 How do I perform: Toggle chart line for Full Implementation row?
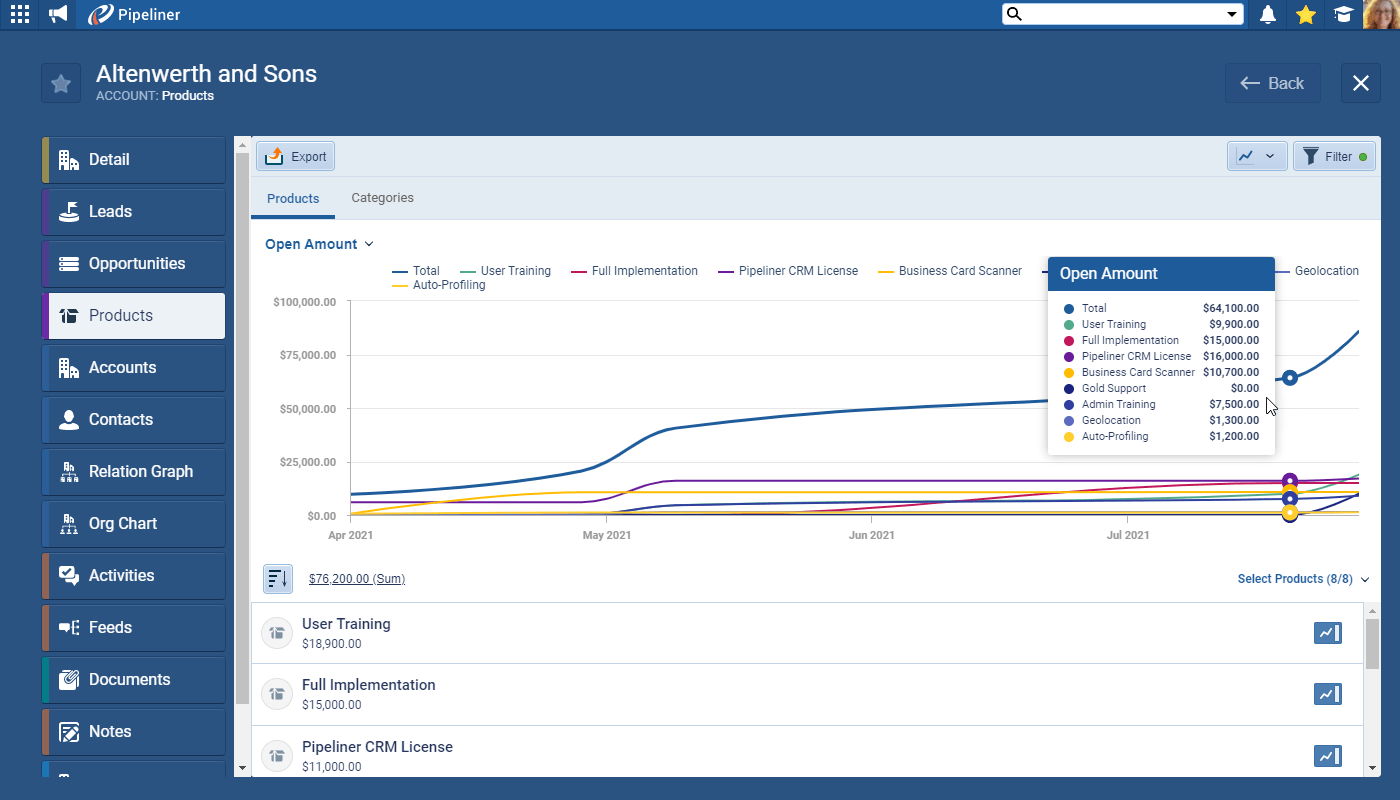[x=1327, y=694]
